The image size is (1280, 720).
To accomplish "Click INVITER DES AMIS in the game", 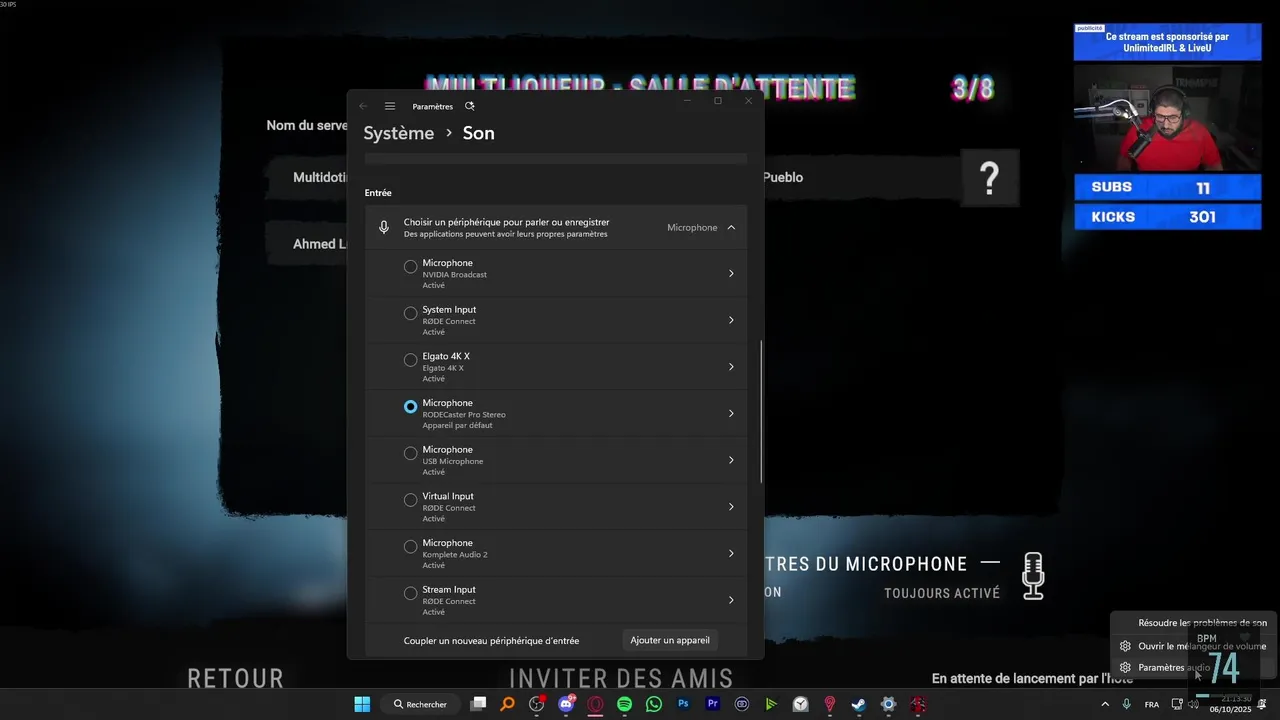I will [x=621, y=678].
